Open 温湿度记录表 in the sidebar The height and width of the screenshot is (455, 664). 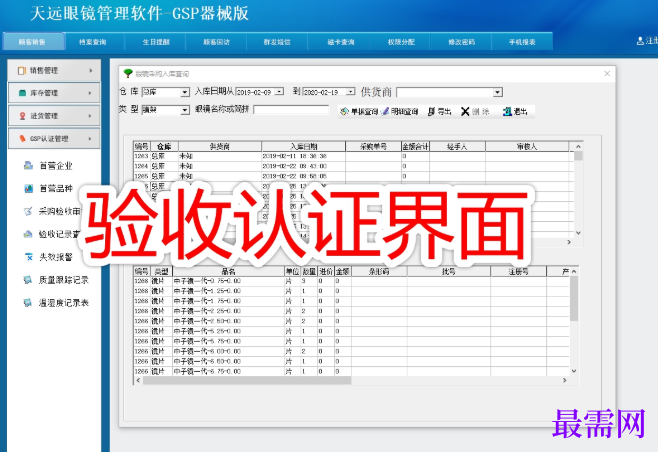pos(55,302)
